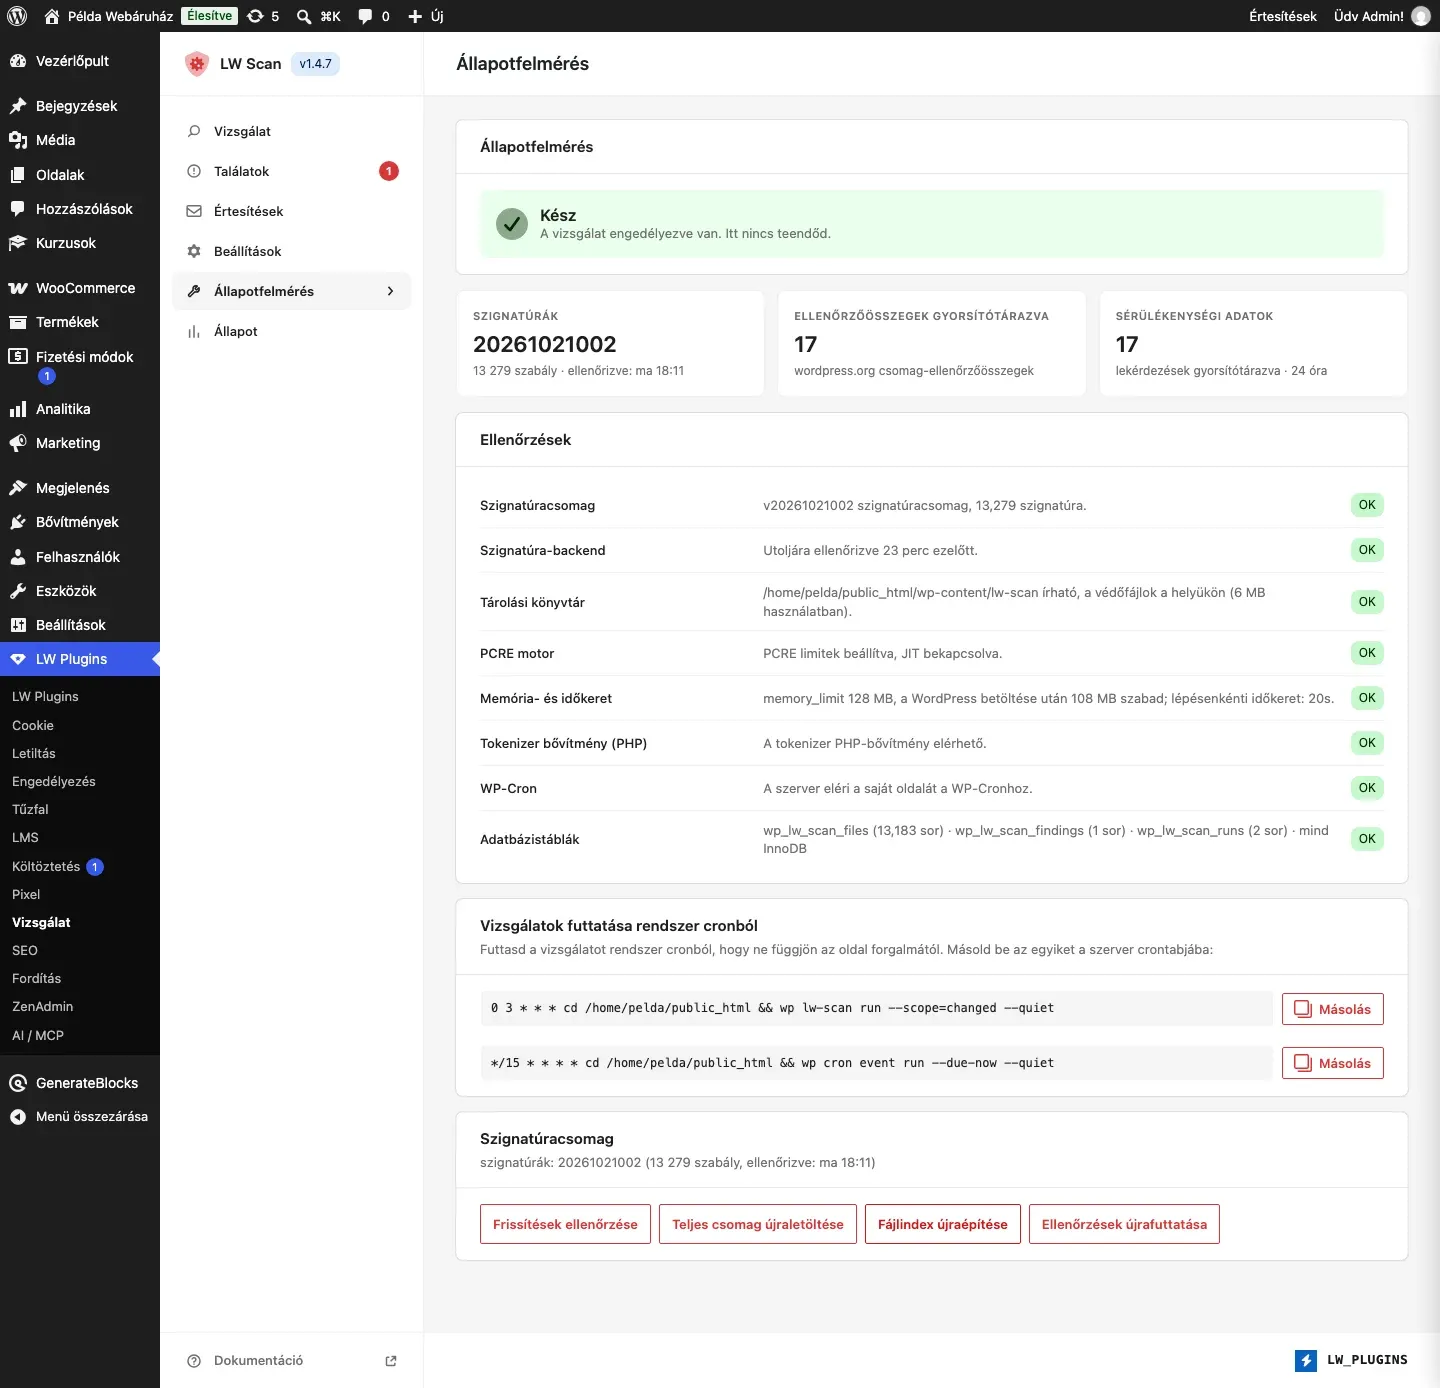Click the Találatok alert icon
Screen dimensions: 1440x1388
click(x=194, y=171)
